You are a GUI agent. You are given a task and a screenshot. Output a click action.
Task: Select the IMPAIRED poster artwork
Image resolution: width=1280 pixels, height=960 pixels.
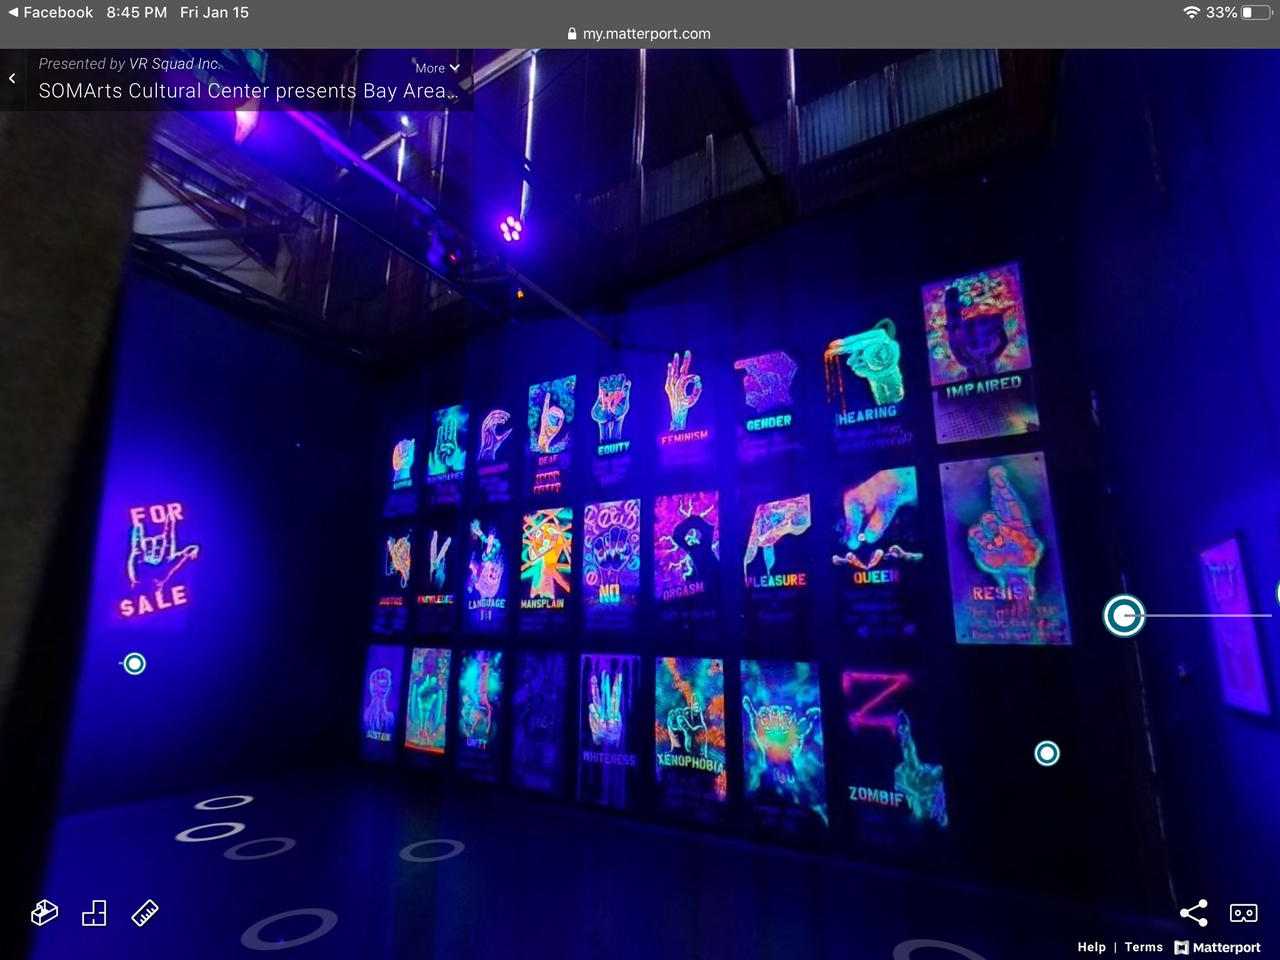pos(979,352)
